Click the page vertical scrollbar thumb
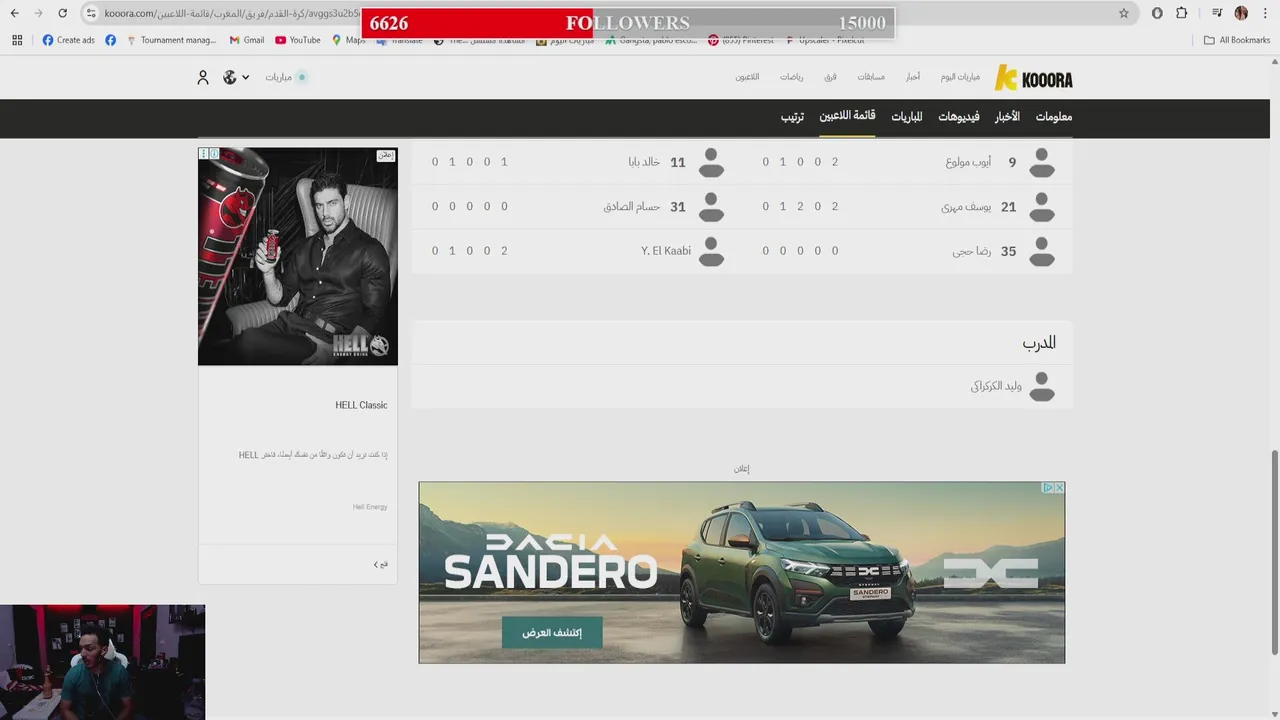Screen dimensions: 1280x720 point(1273,552)
